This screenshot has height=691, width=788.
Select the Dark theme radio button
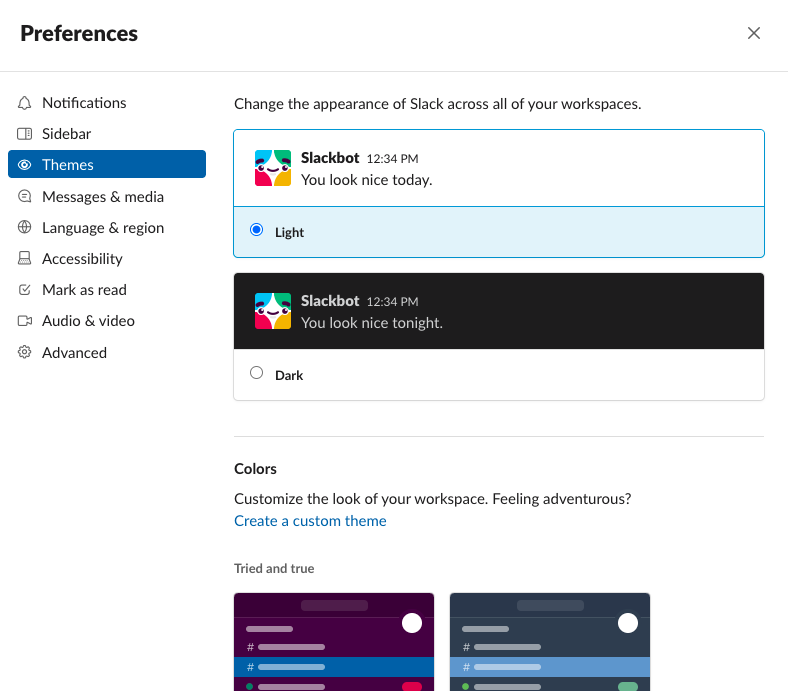click(256, 373)
